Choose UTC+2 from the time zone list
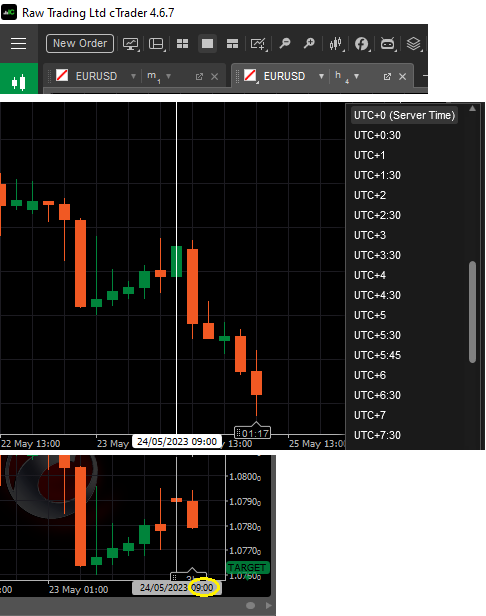486x616 pixels. click(370, 195)
